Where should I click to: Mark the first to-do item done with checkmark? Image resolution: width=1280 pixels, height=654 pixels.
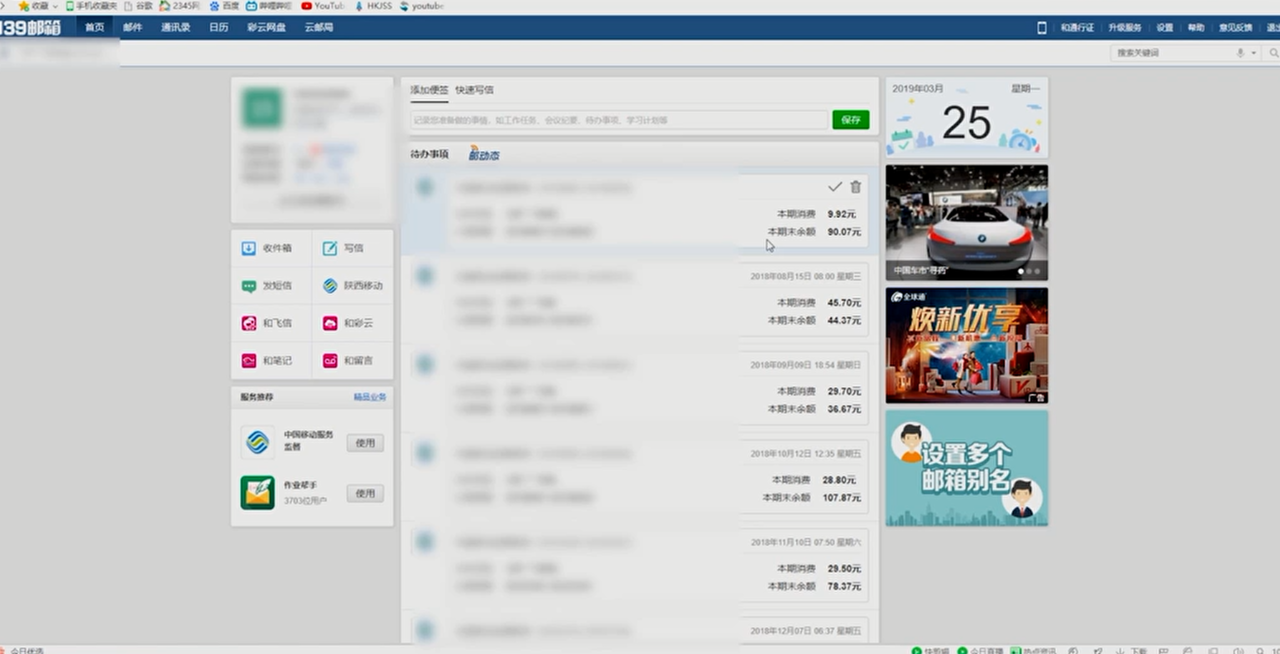[x=835, y=187]
